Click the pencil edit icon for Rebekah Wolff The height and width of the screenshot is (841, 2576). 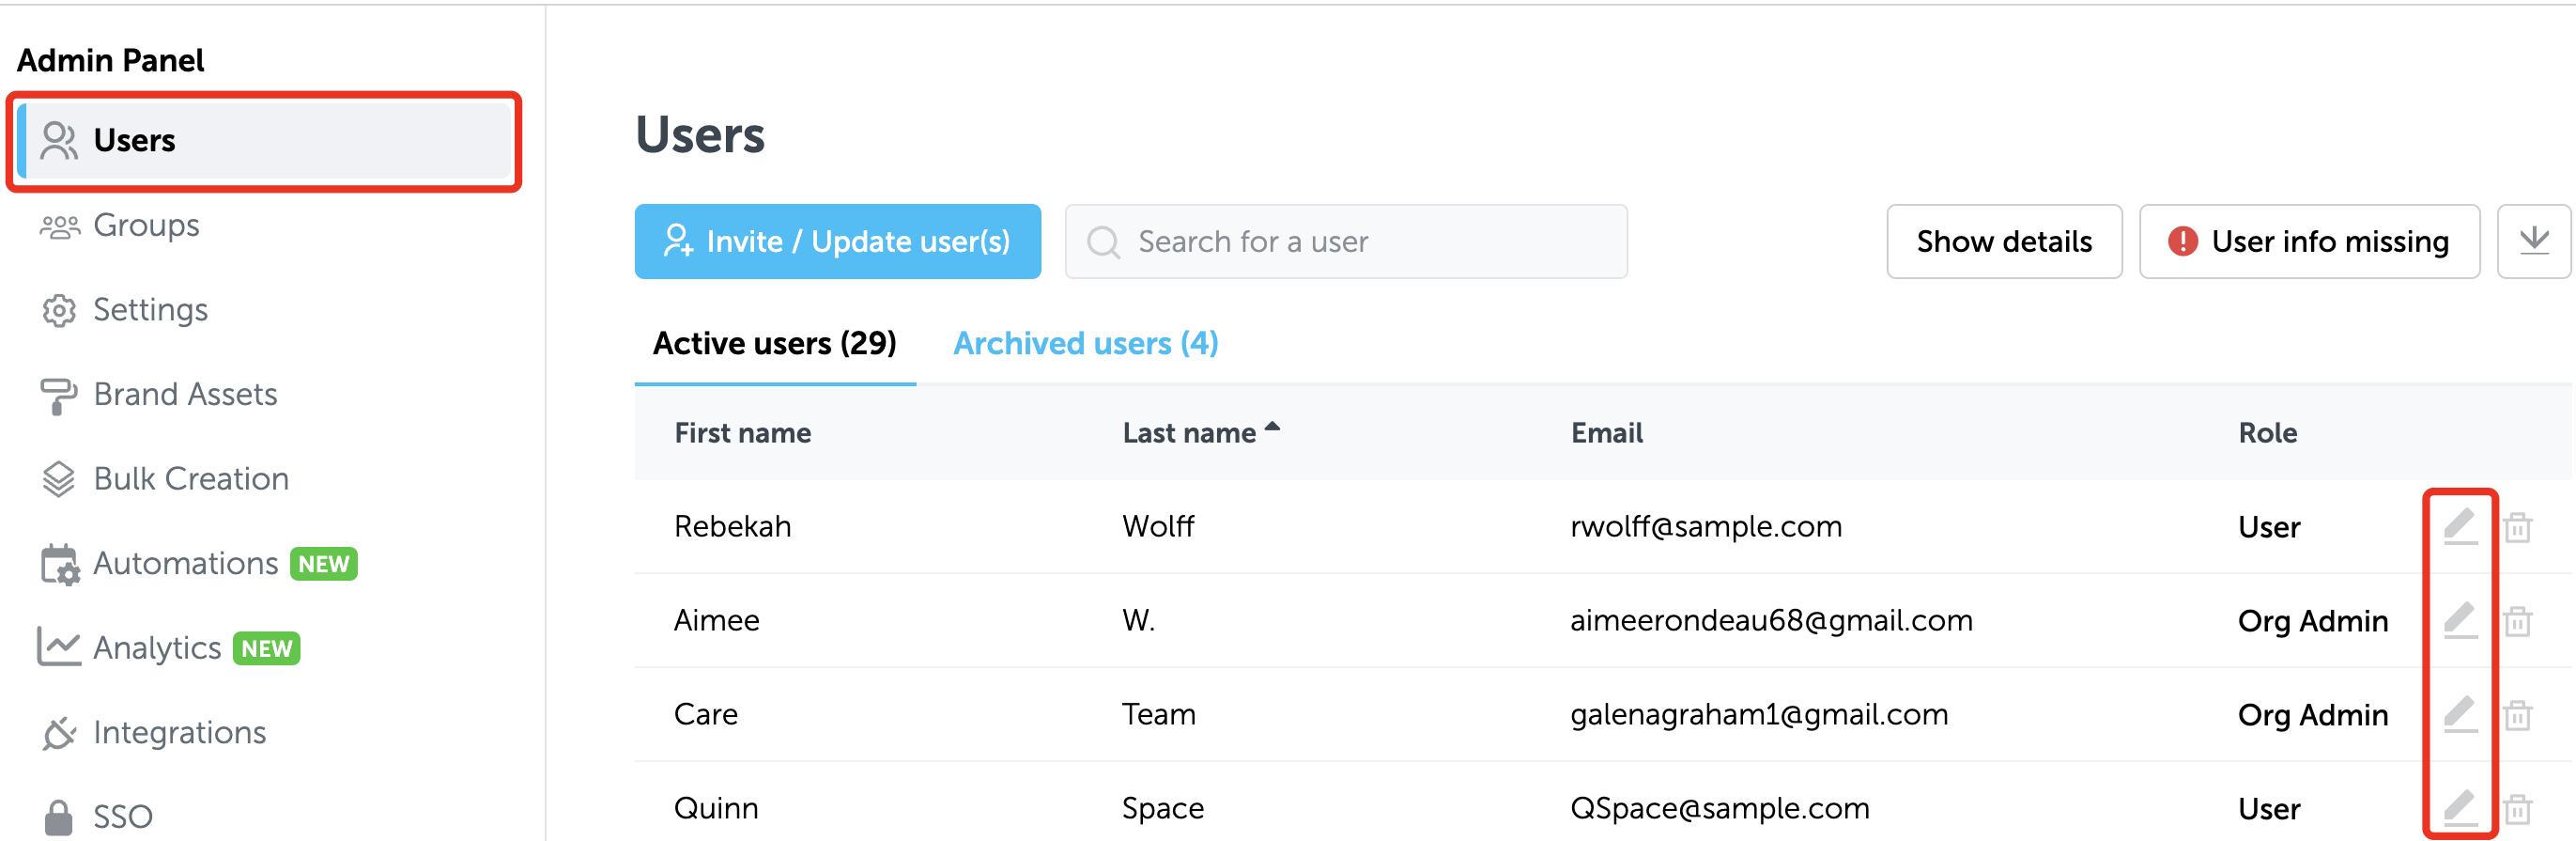[2460, 526]
